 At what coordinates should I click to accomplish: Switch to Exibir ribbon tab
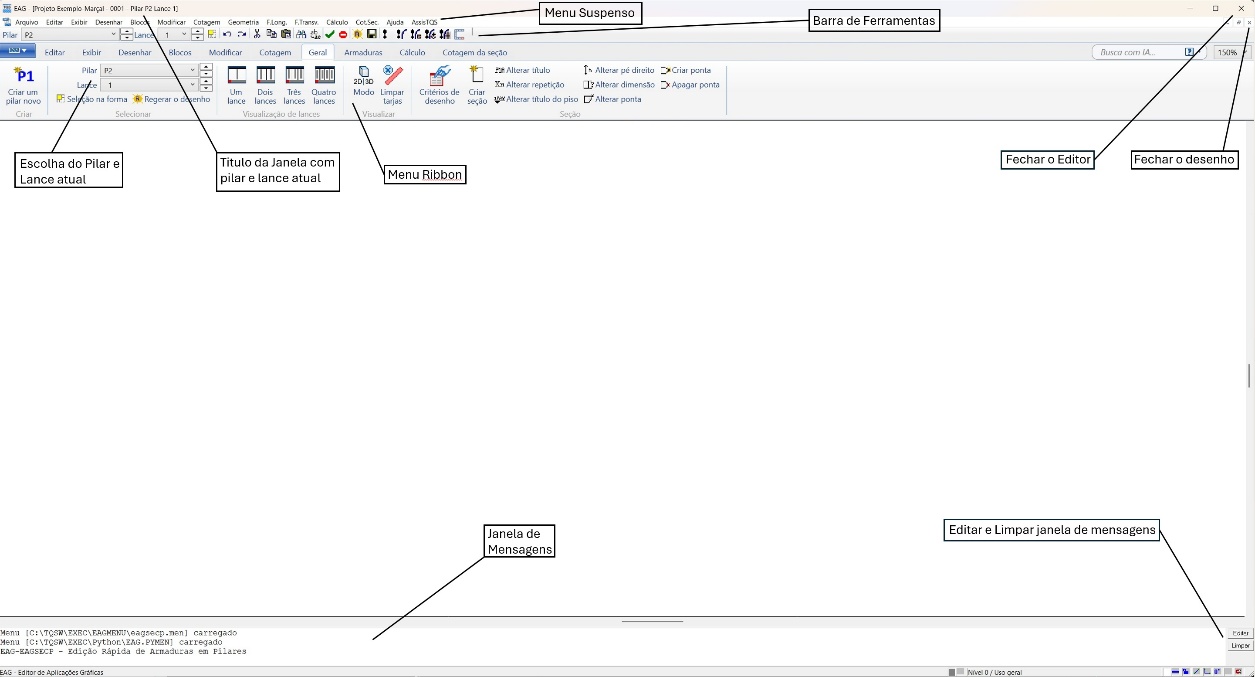[x=91, y=52]
